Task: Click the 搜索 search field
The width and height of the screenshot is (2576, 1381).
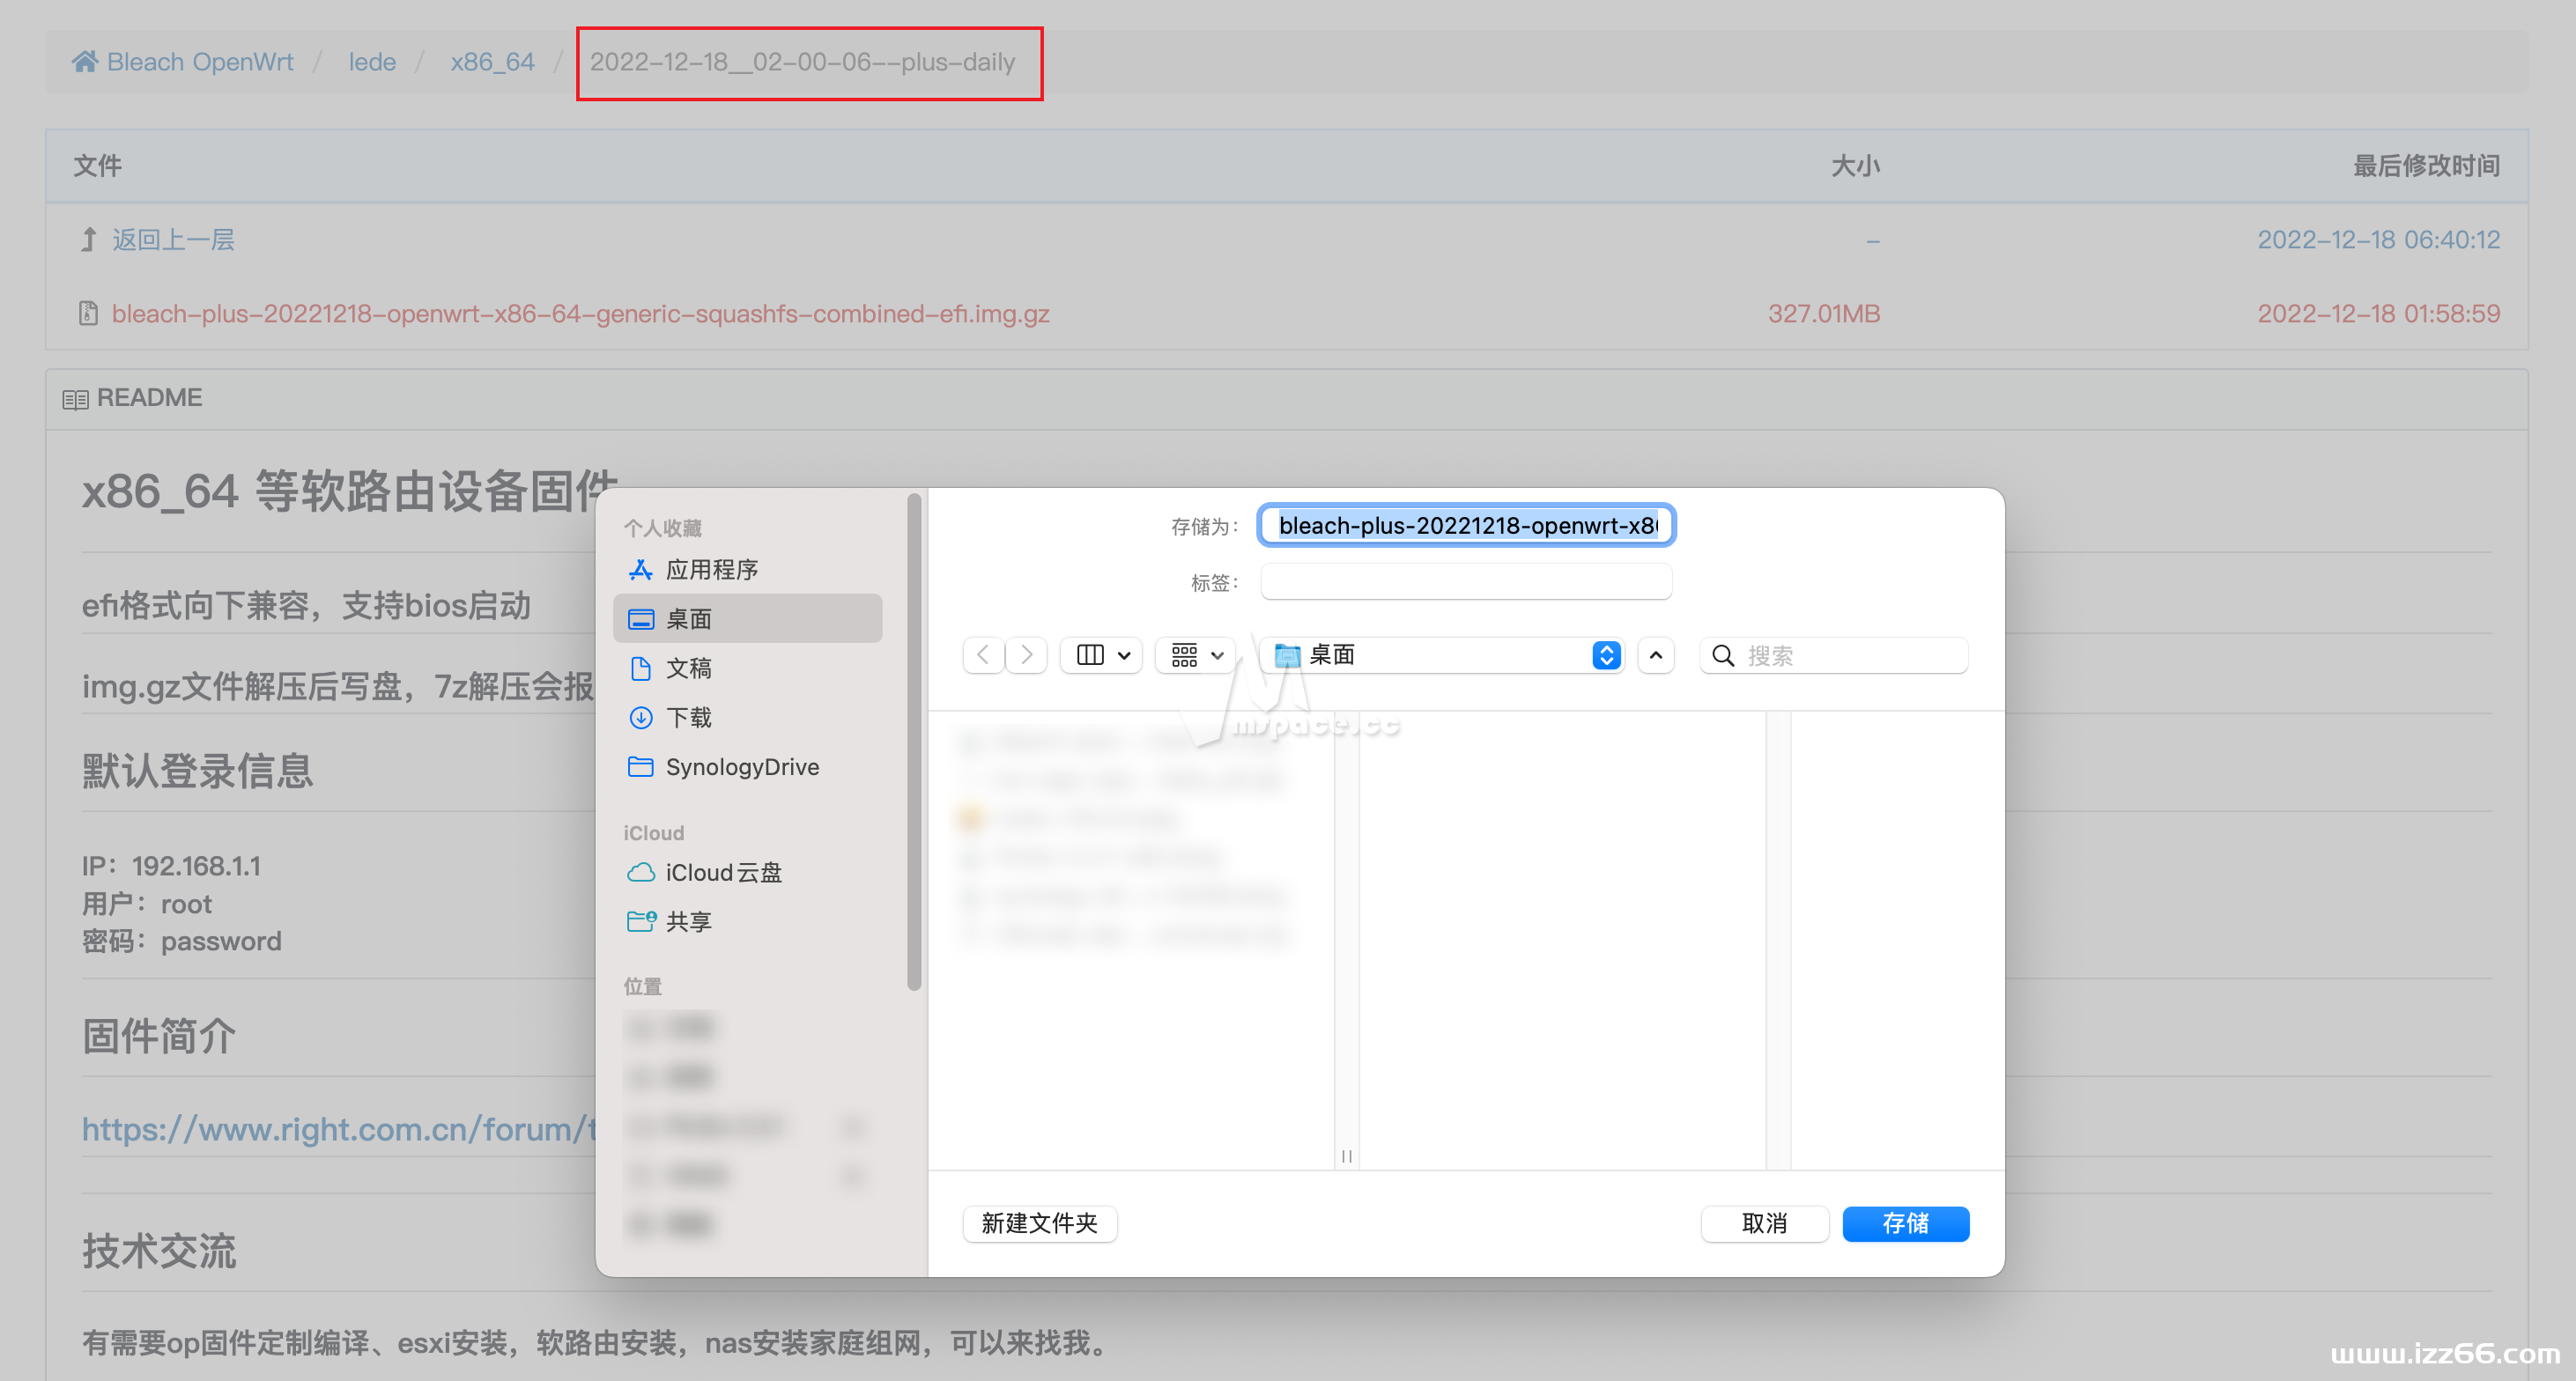Action: tap(1835, 654)
